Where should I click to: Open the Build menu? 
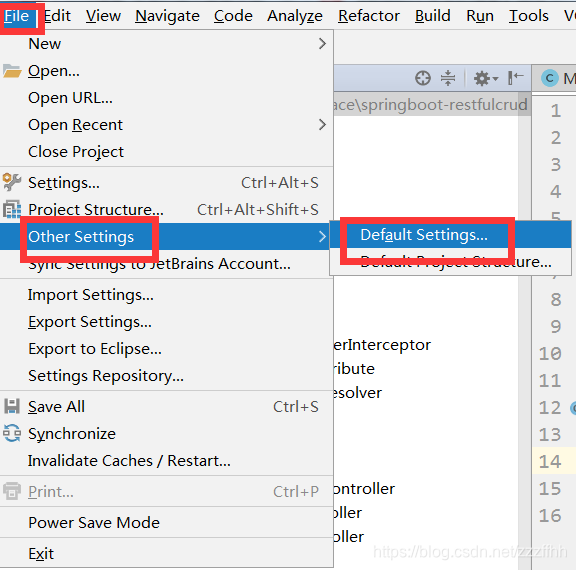[433, 16]
